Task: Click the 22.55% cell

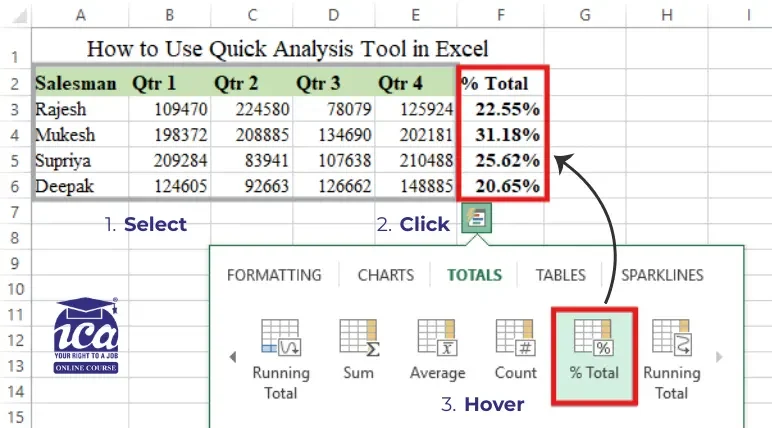Action: [x=502, y=109]
